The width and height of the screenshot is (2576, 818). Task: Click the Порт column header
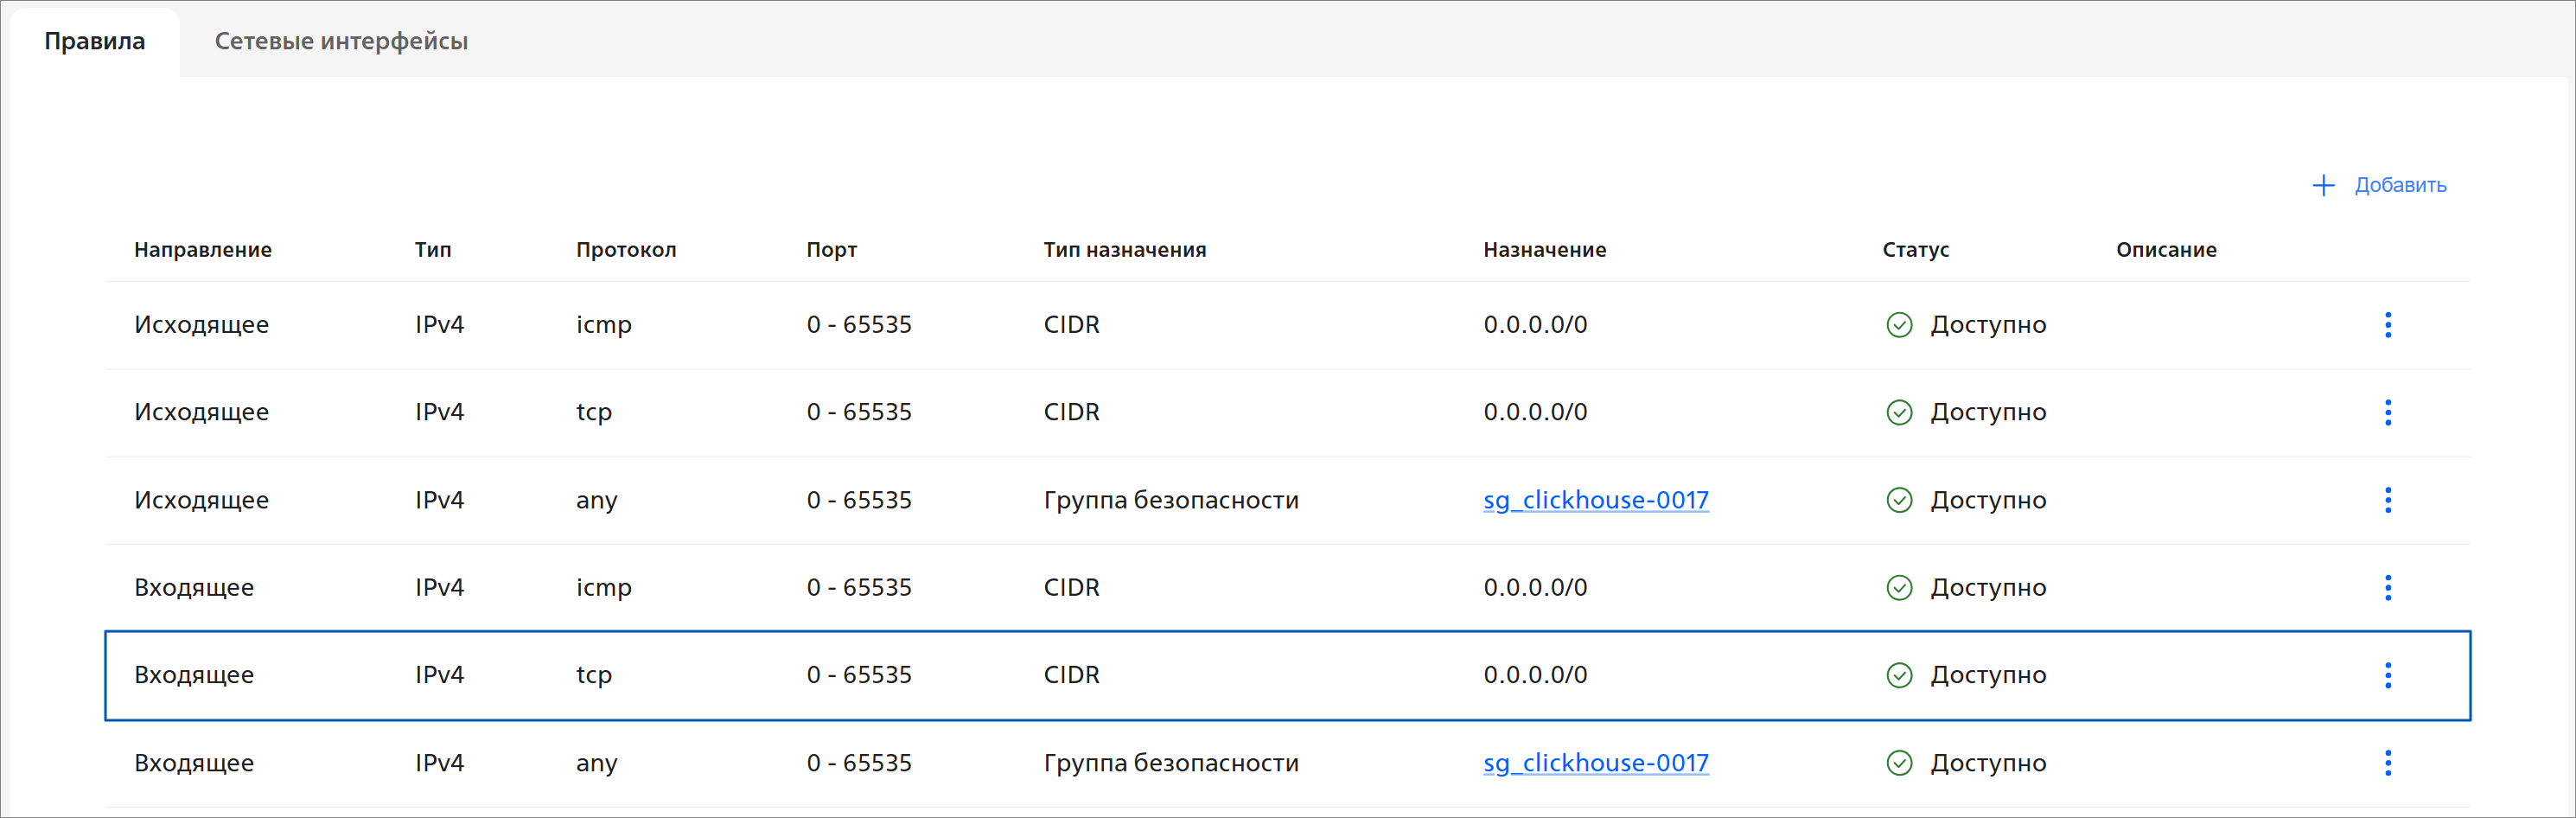(831, 250)
